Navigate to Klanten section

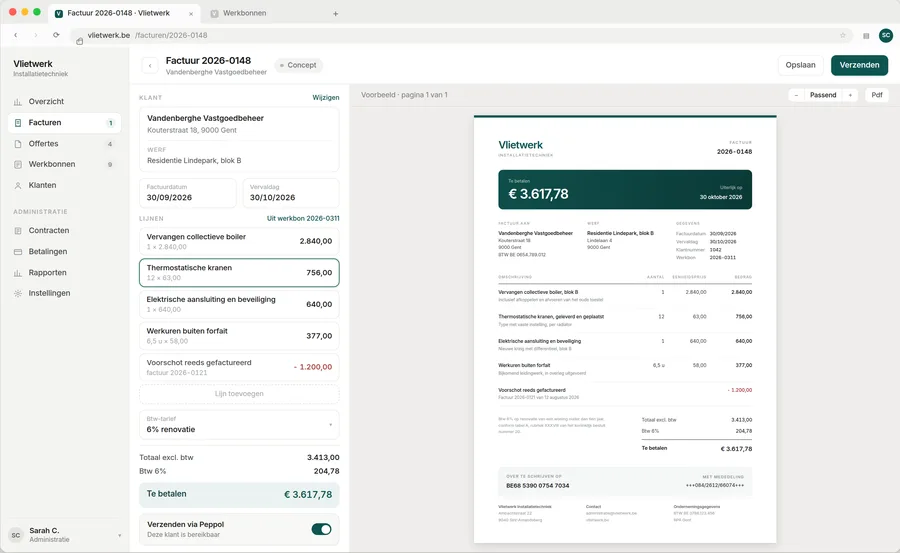(65, 185)
